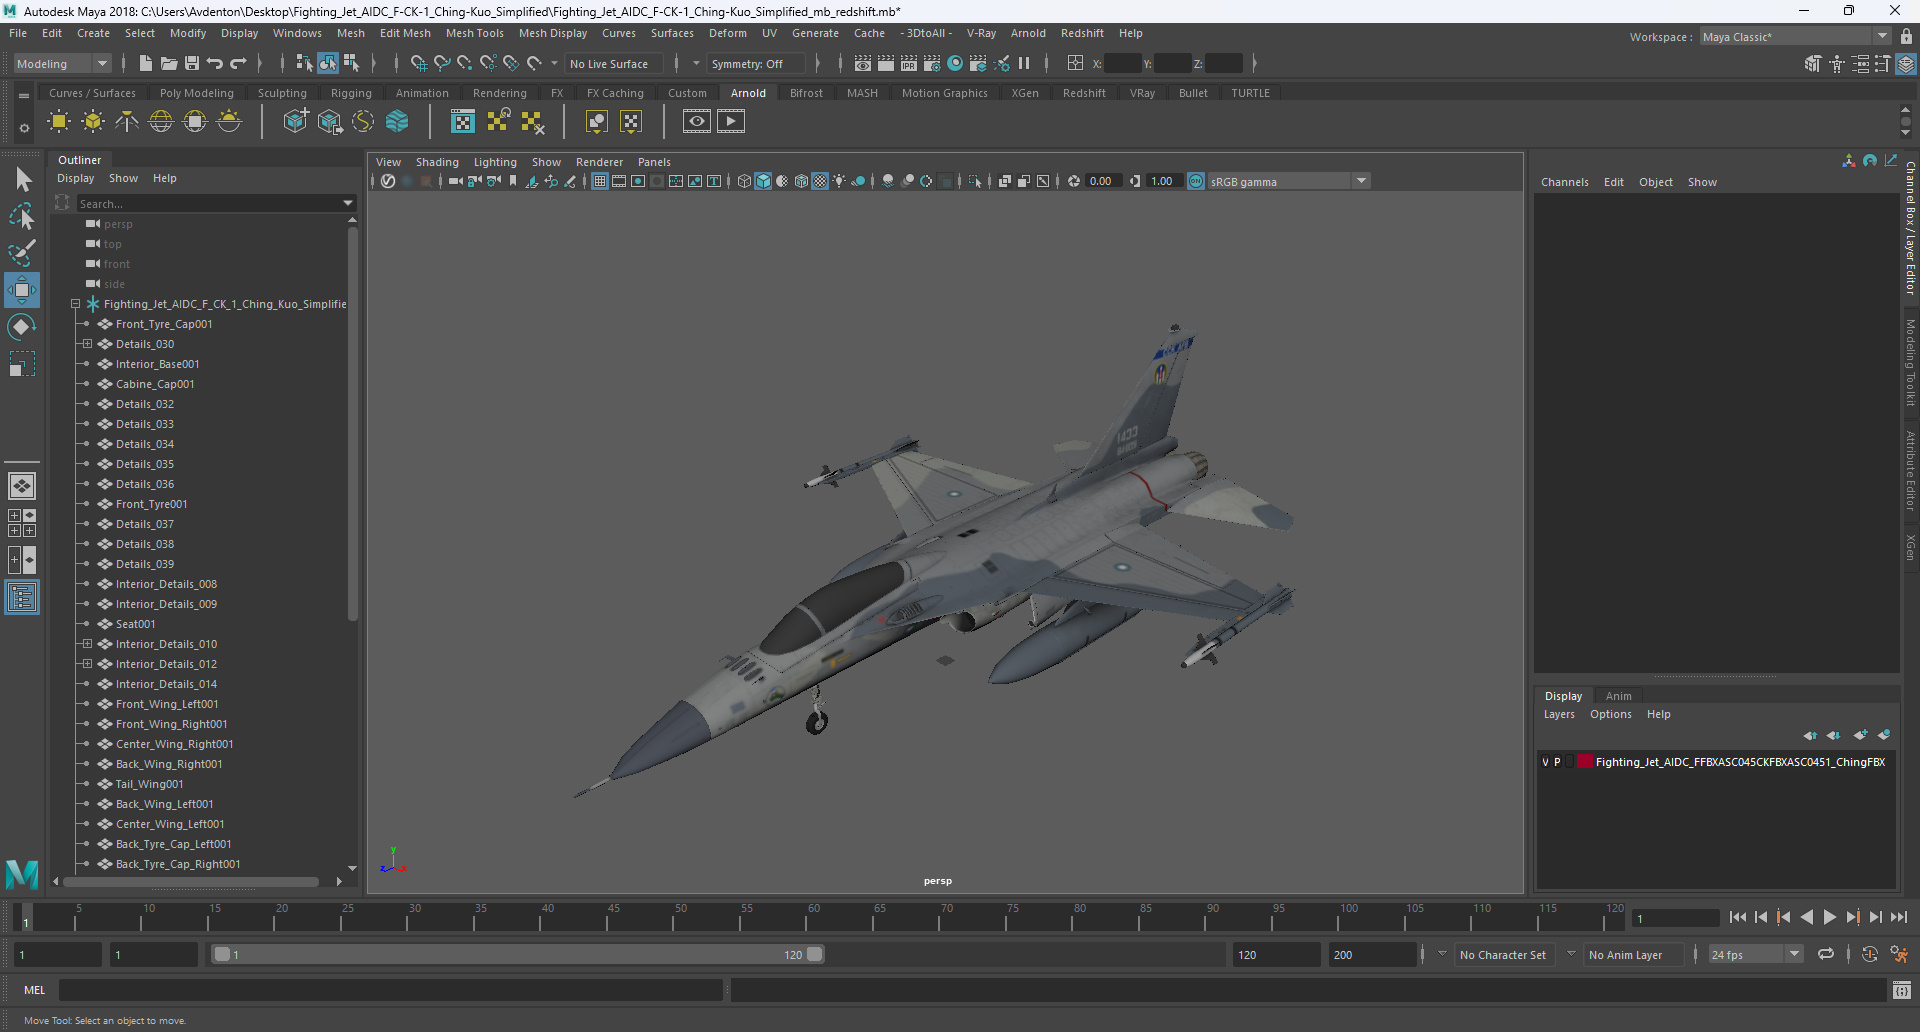Start IPR render from the status line
The image size is (1920, 1032).
(909, 63)
